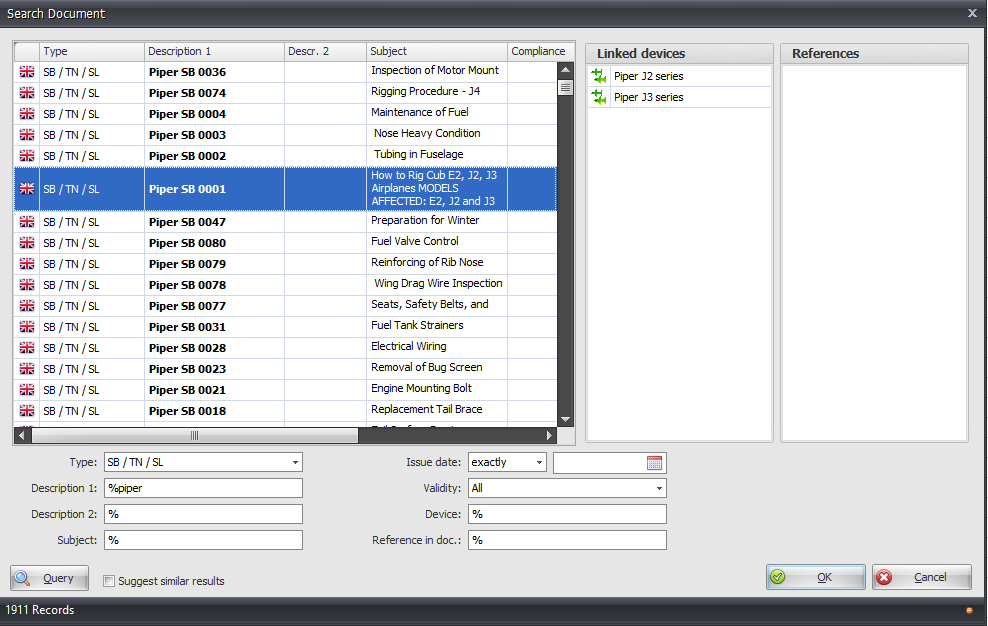The image size is (988, 626).
Task: Click the flag icon for Piper SB 0018
Action: pyautogui.click(x=27, y=411)
